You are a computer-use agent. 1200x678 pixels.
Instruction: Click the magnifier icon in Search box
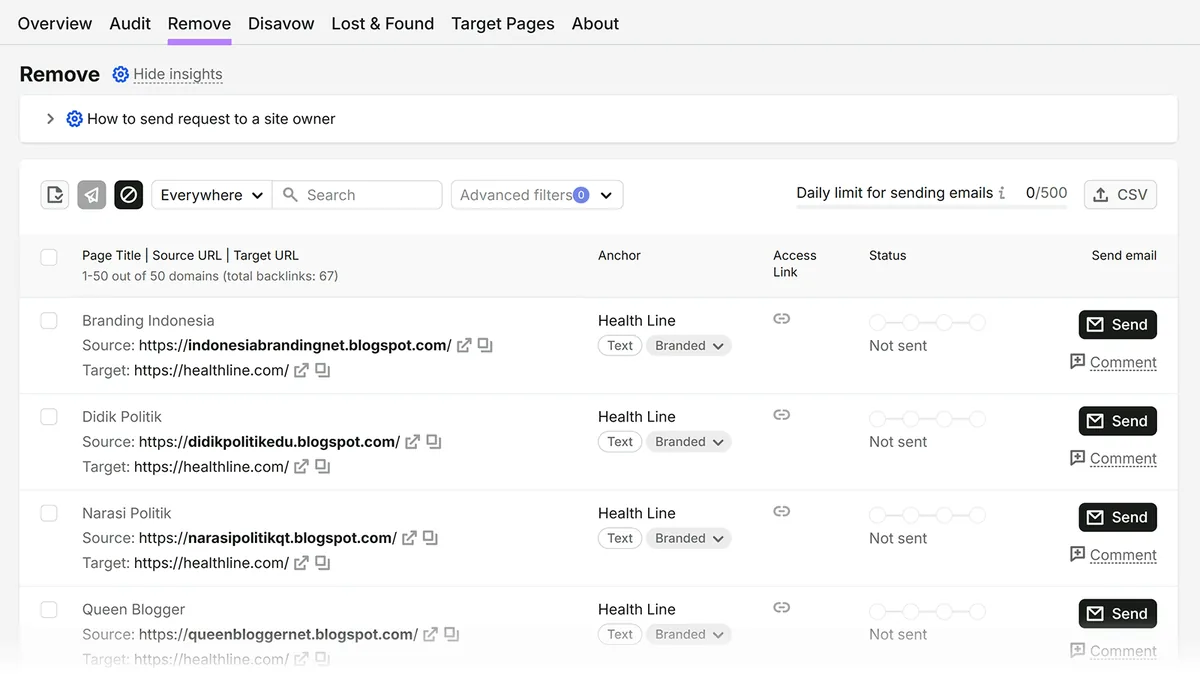point(291,195)
